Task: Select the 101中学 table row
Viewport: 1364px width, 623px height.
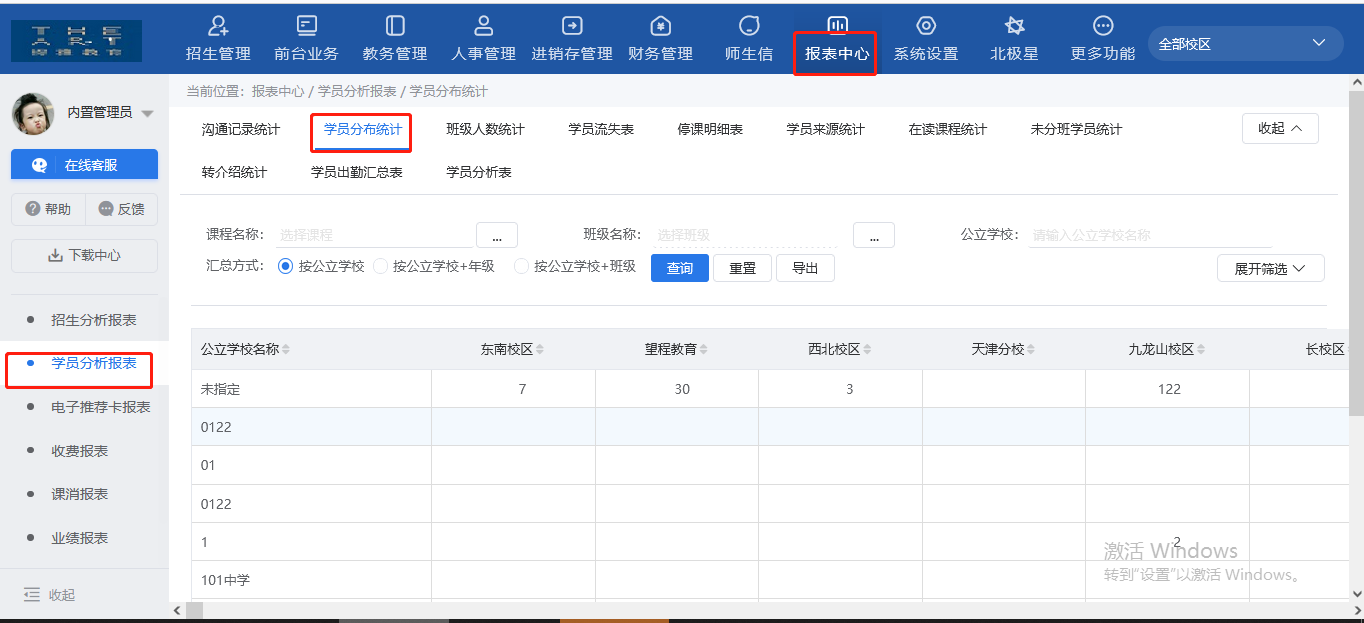Action: point(770,580)
